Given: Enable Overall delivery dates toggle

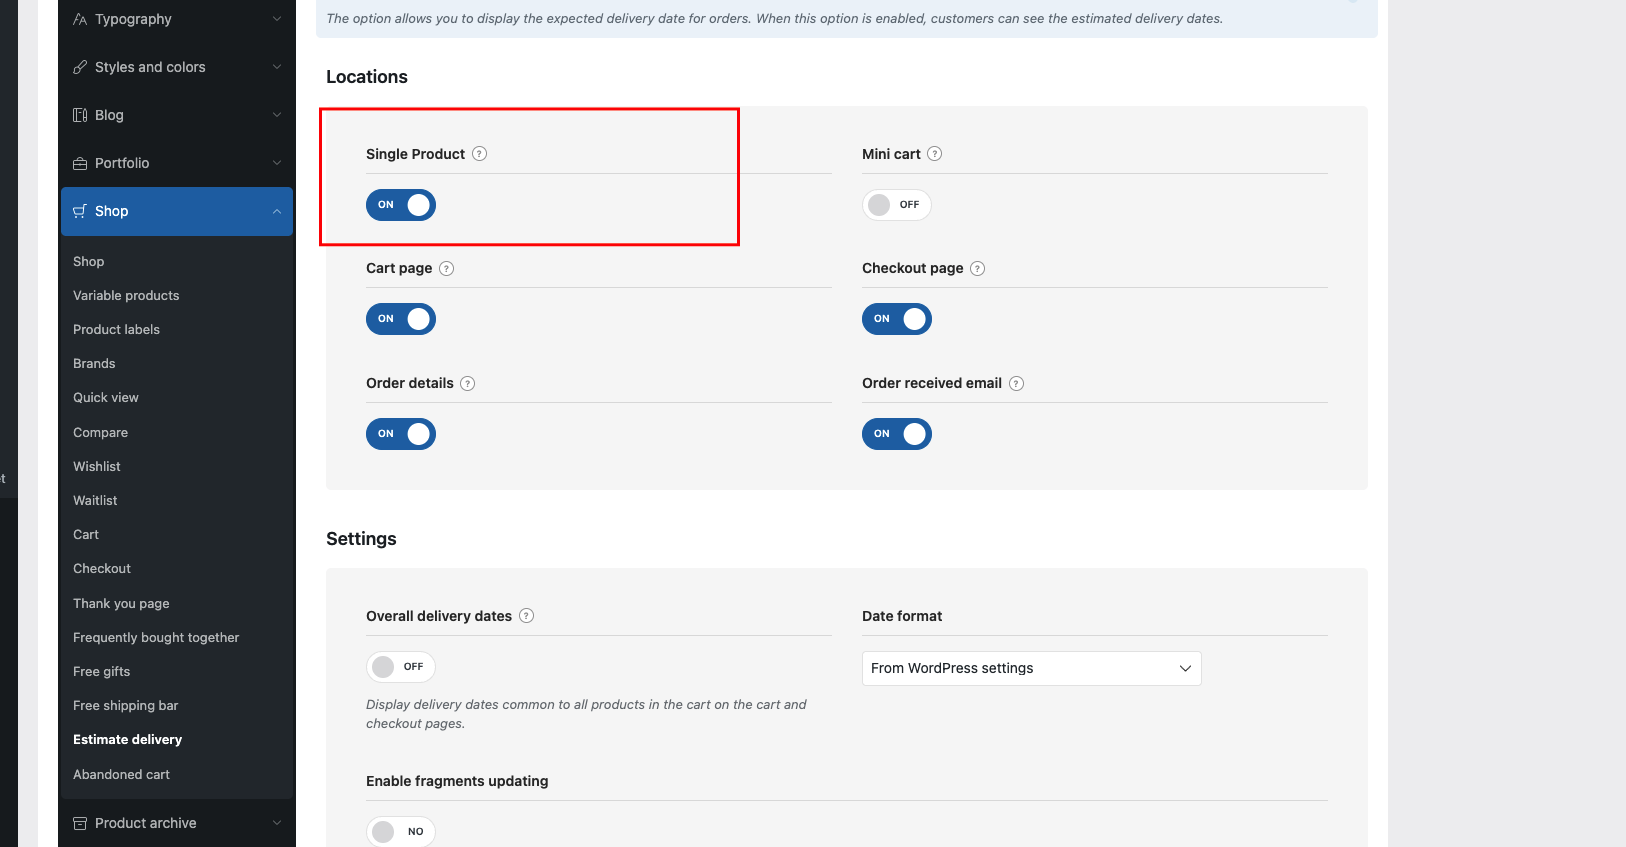Looking at the screenshot, I should click(401, 667).
